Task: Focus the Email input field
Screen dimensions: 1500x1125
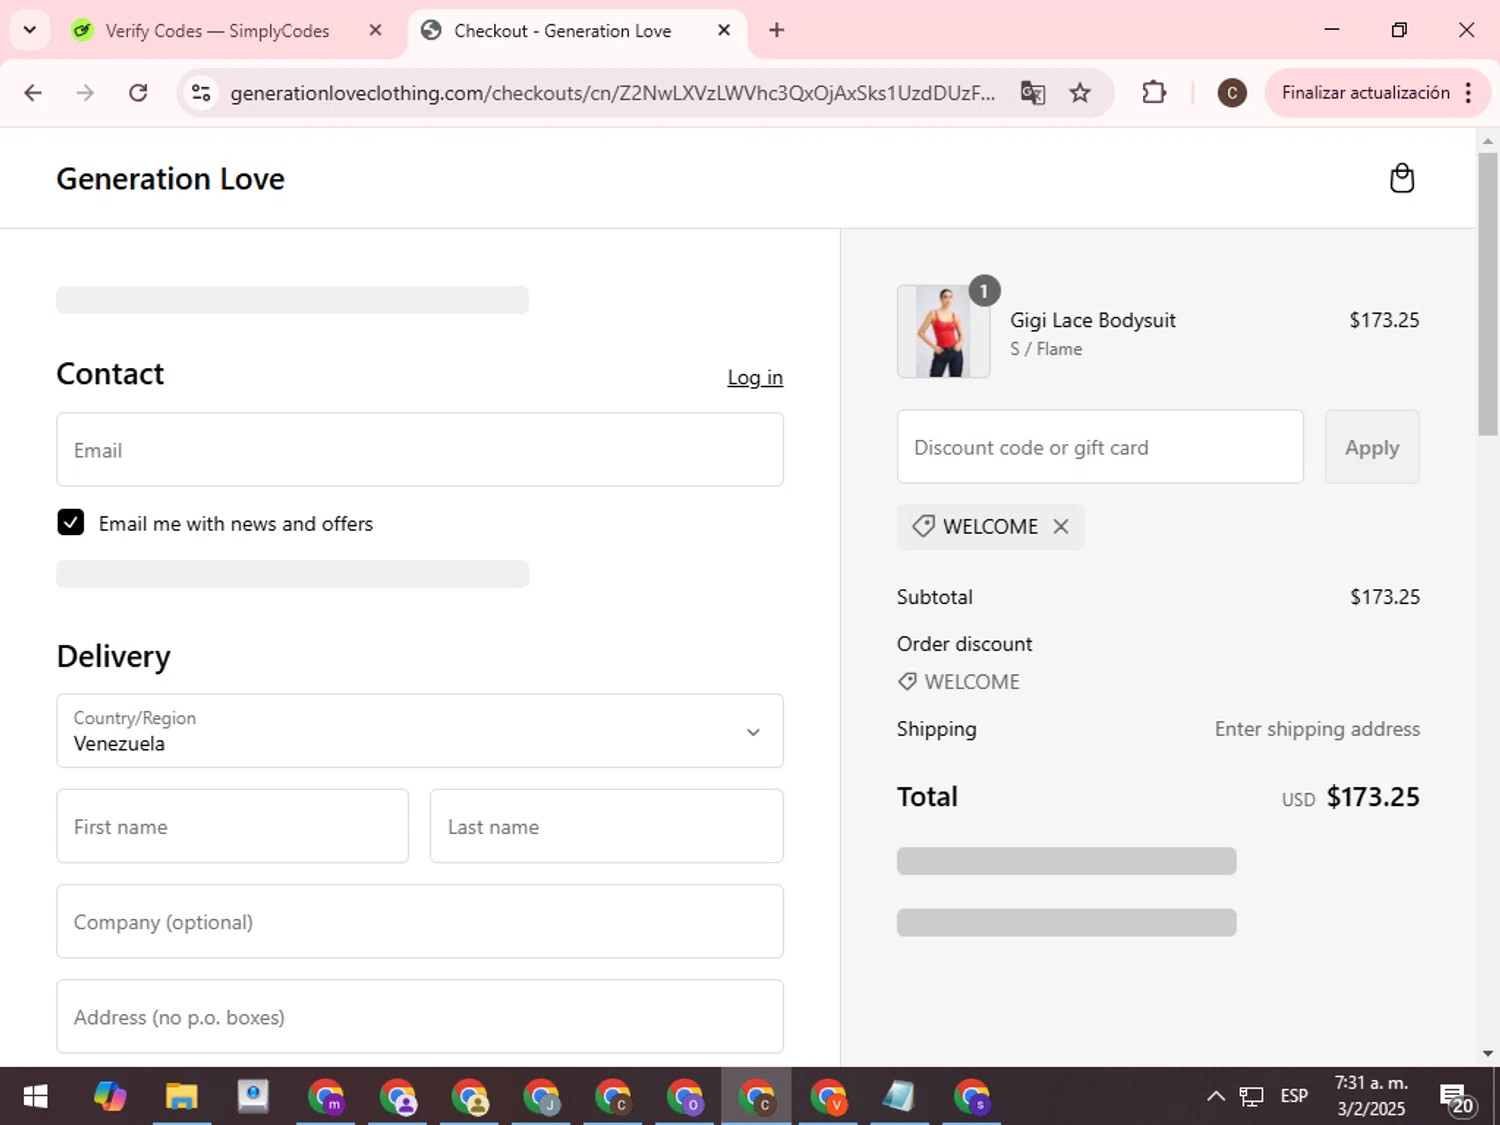Action: point(420,450)
